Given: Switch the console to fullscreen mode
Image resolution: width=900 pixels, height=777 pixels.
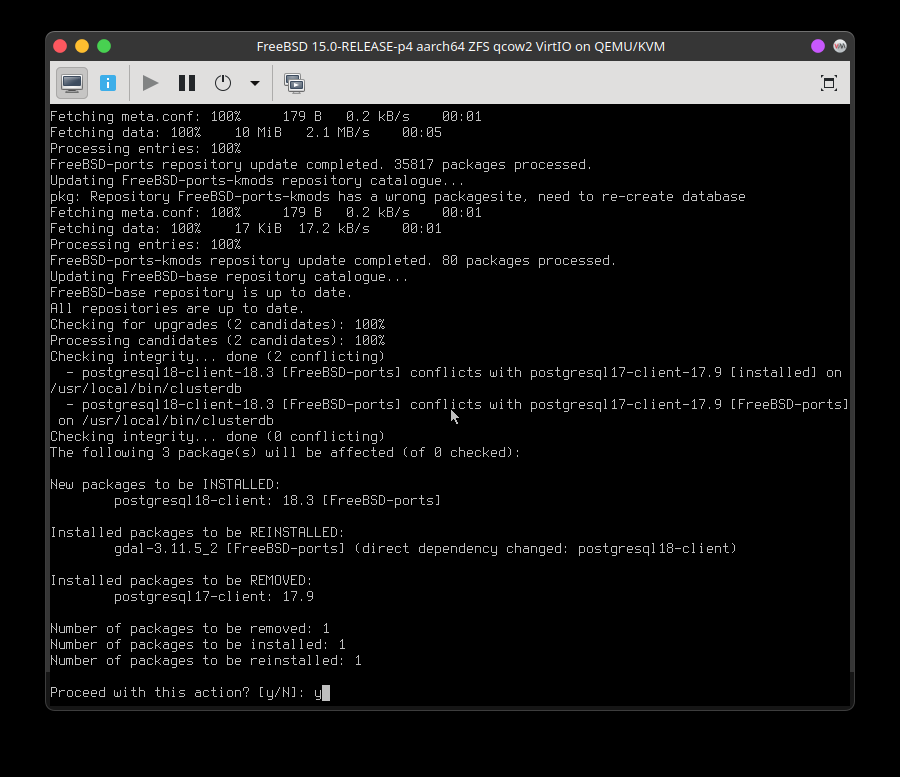Looking at the screenshot, I should [x=828, y=83].
